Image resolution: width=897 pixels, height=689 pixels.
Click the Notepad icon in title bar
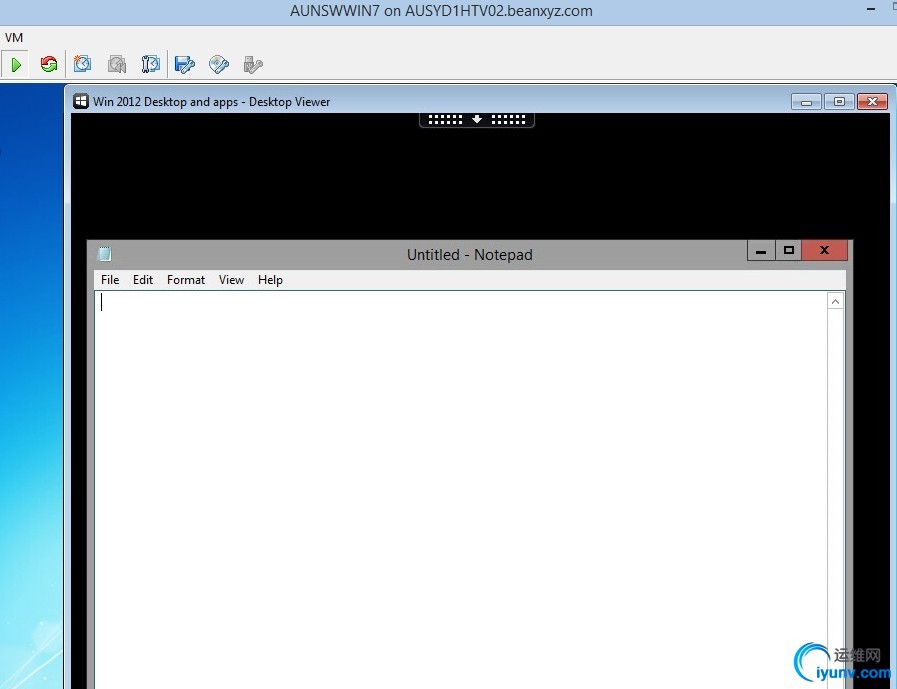[105, 254]
